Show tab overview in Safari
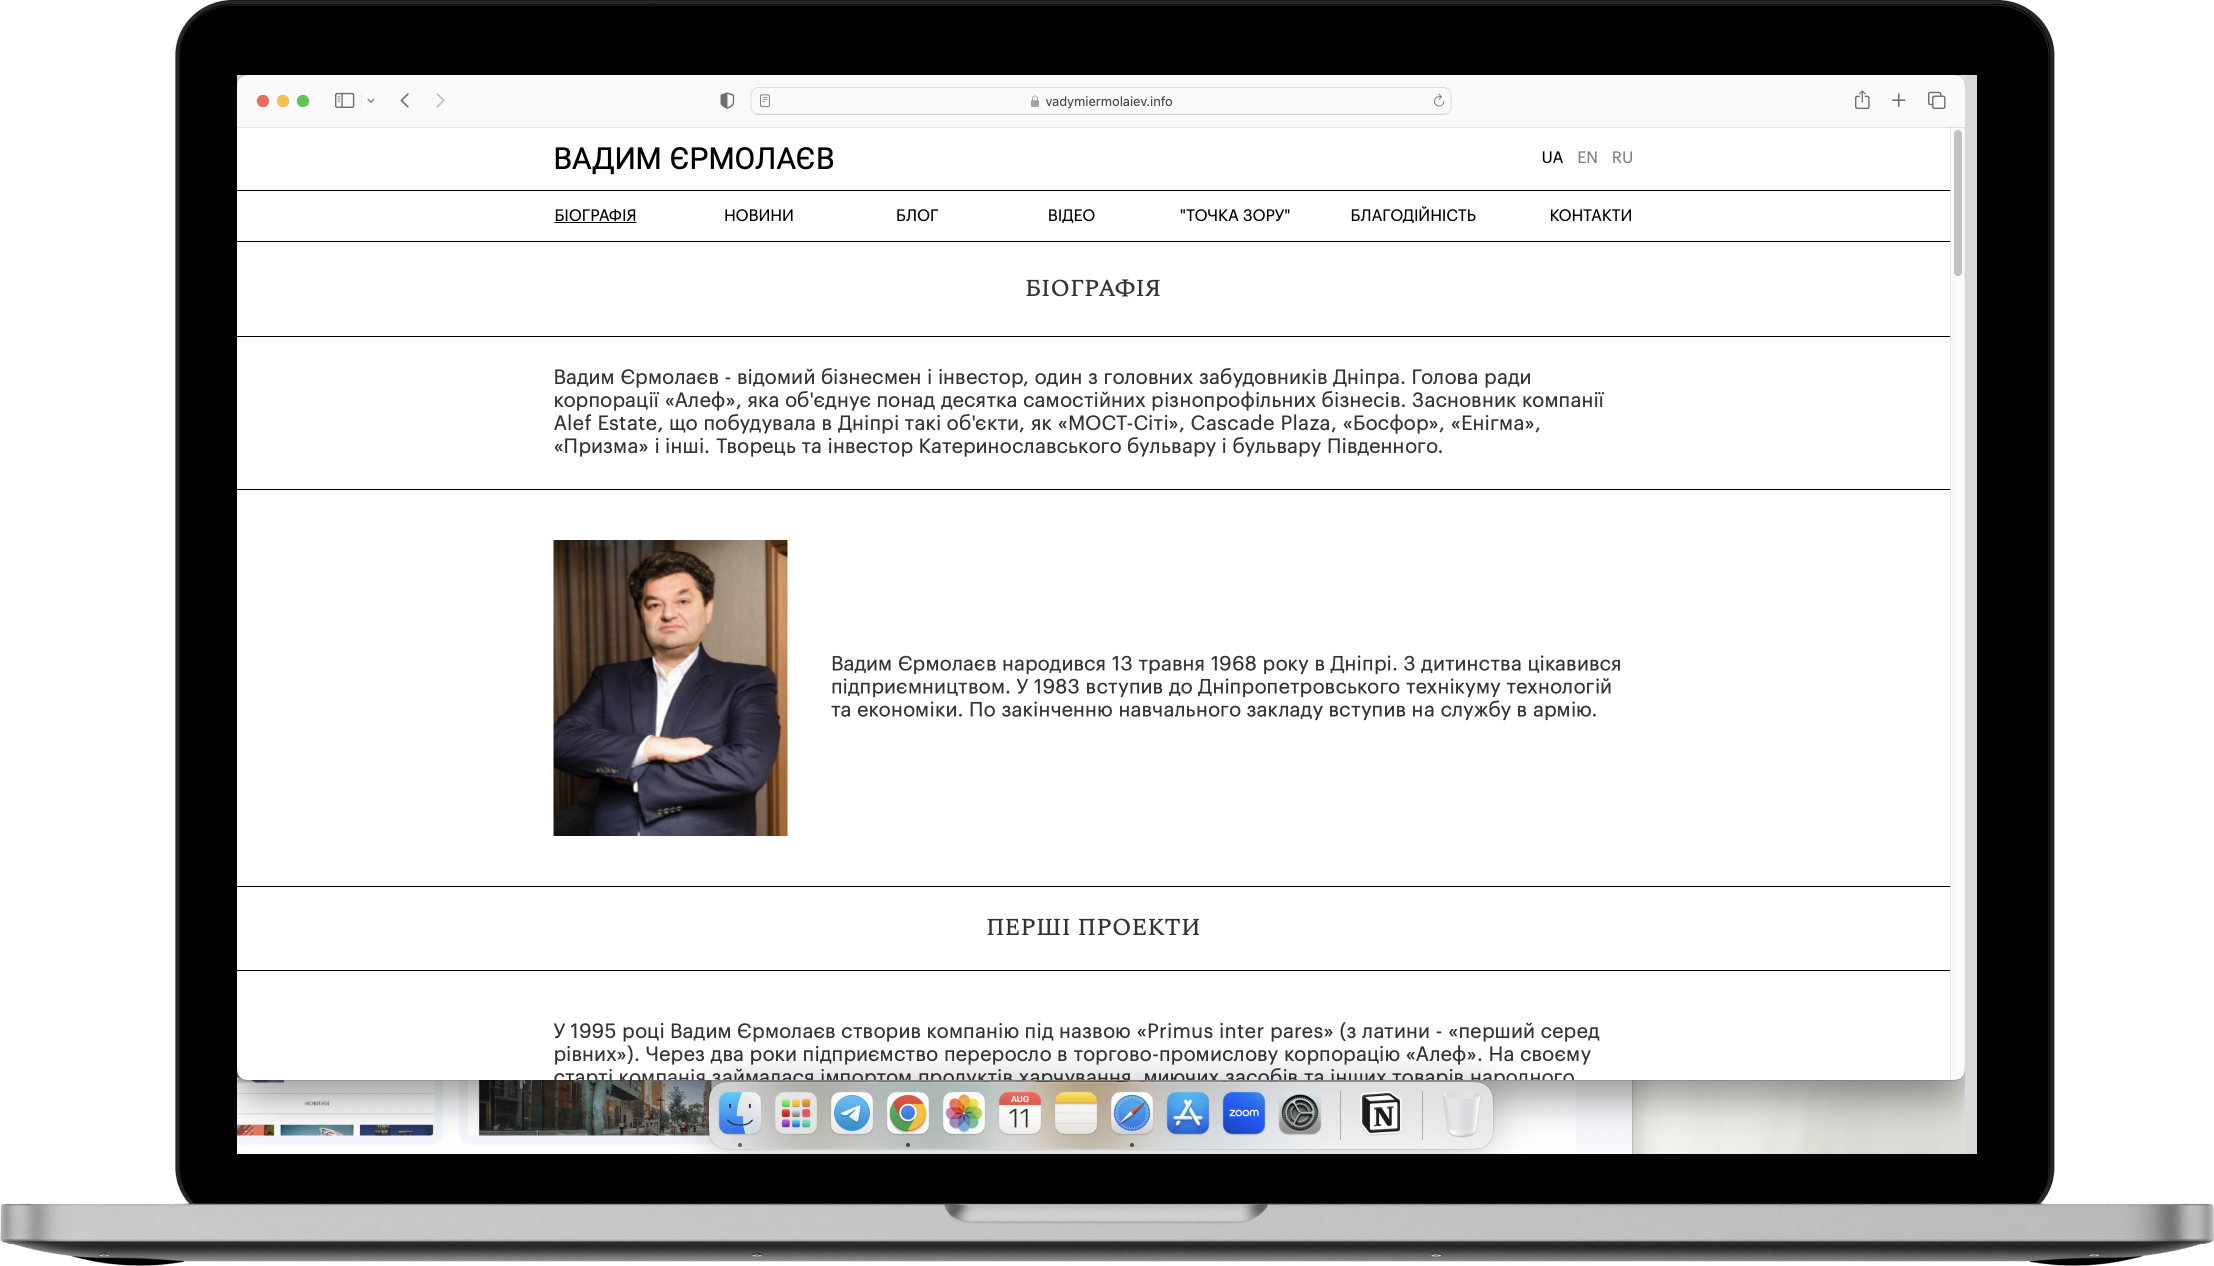Viewport: 2214px width, 1266px height. [1936, 100]
